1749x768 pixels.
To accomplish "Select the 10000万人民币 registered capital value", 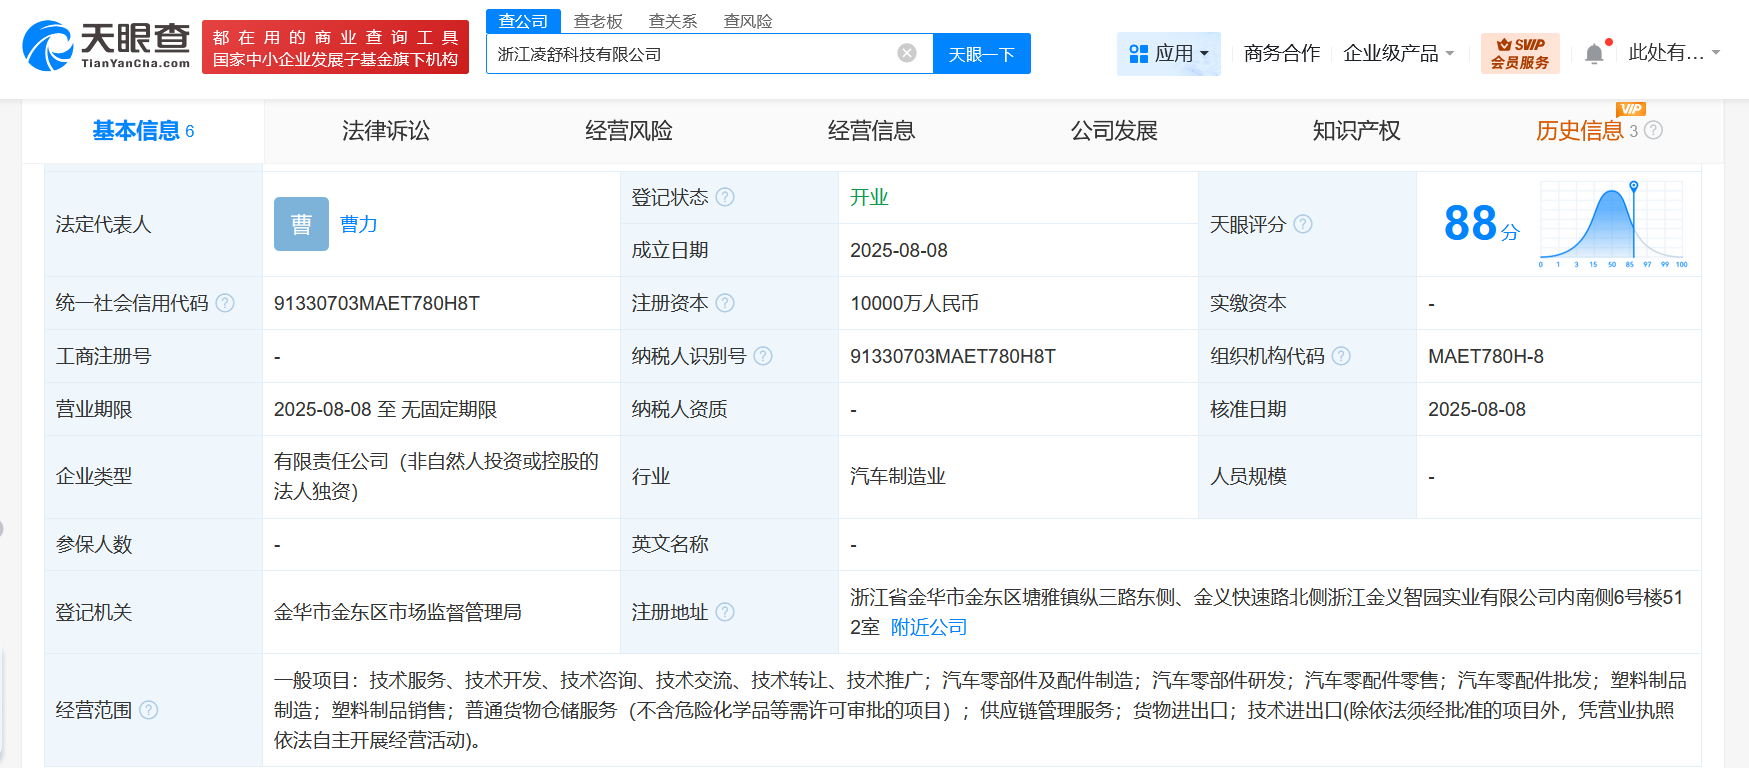I will [x=914, y=303].
